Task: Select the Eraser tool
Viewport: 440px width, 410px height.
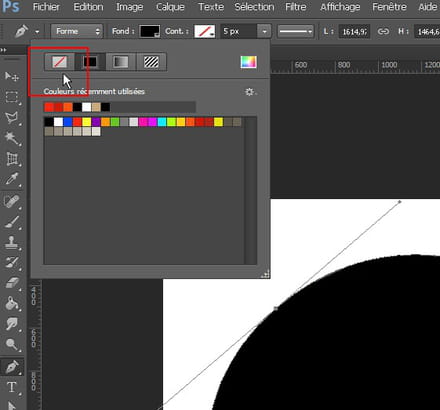Action: pos(12,283)
